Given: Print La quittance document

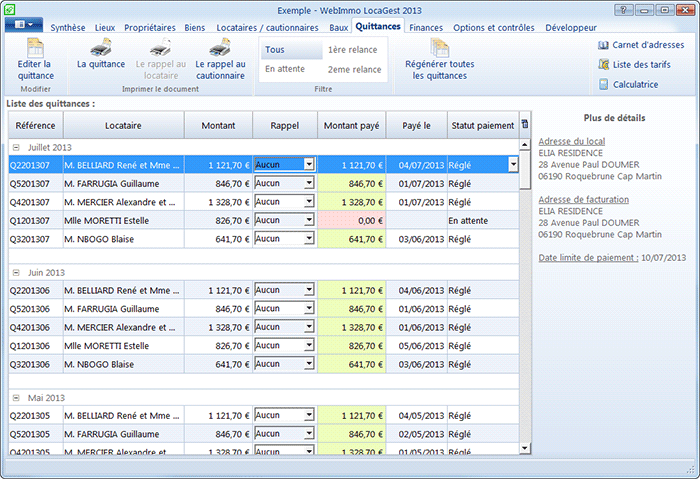Looking at the screenshot, I should click(x=100, y=56).
